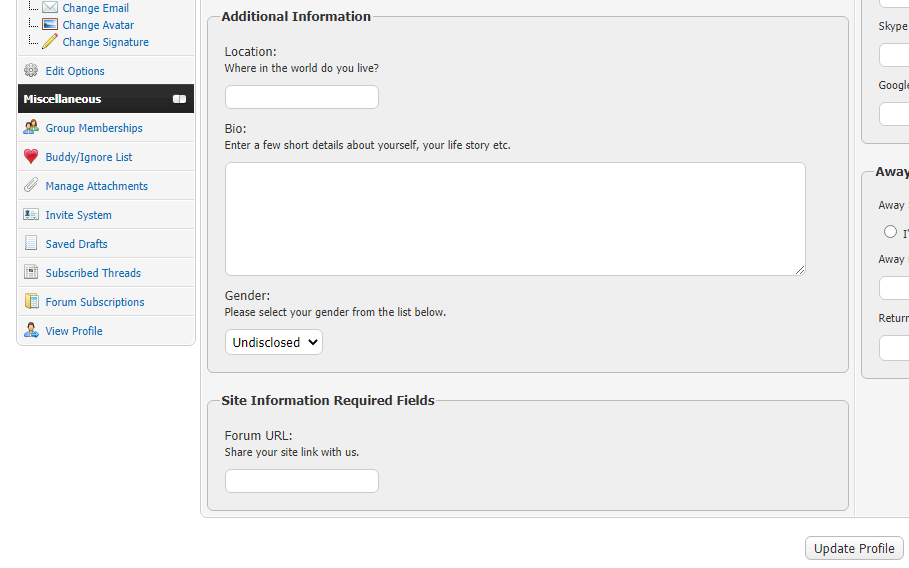Click the Forum Subscriptions icon

[x=31, y=302]
